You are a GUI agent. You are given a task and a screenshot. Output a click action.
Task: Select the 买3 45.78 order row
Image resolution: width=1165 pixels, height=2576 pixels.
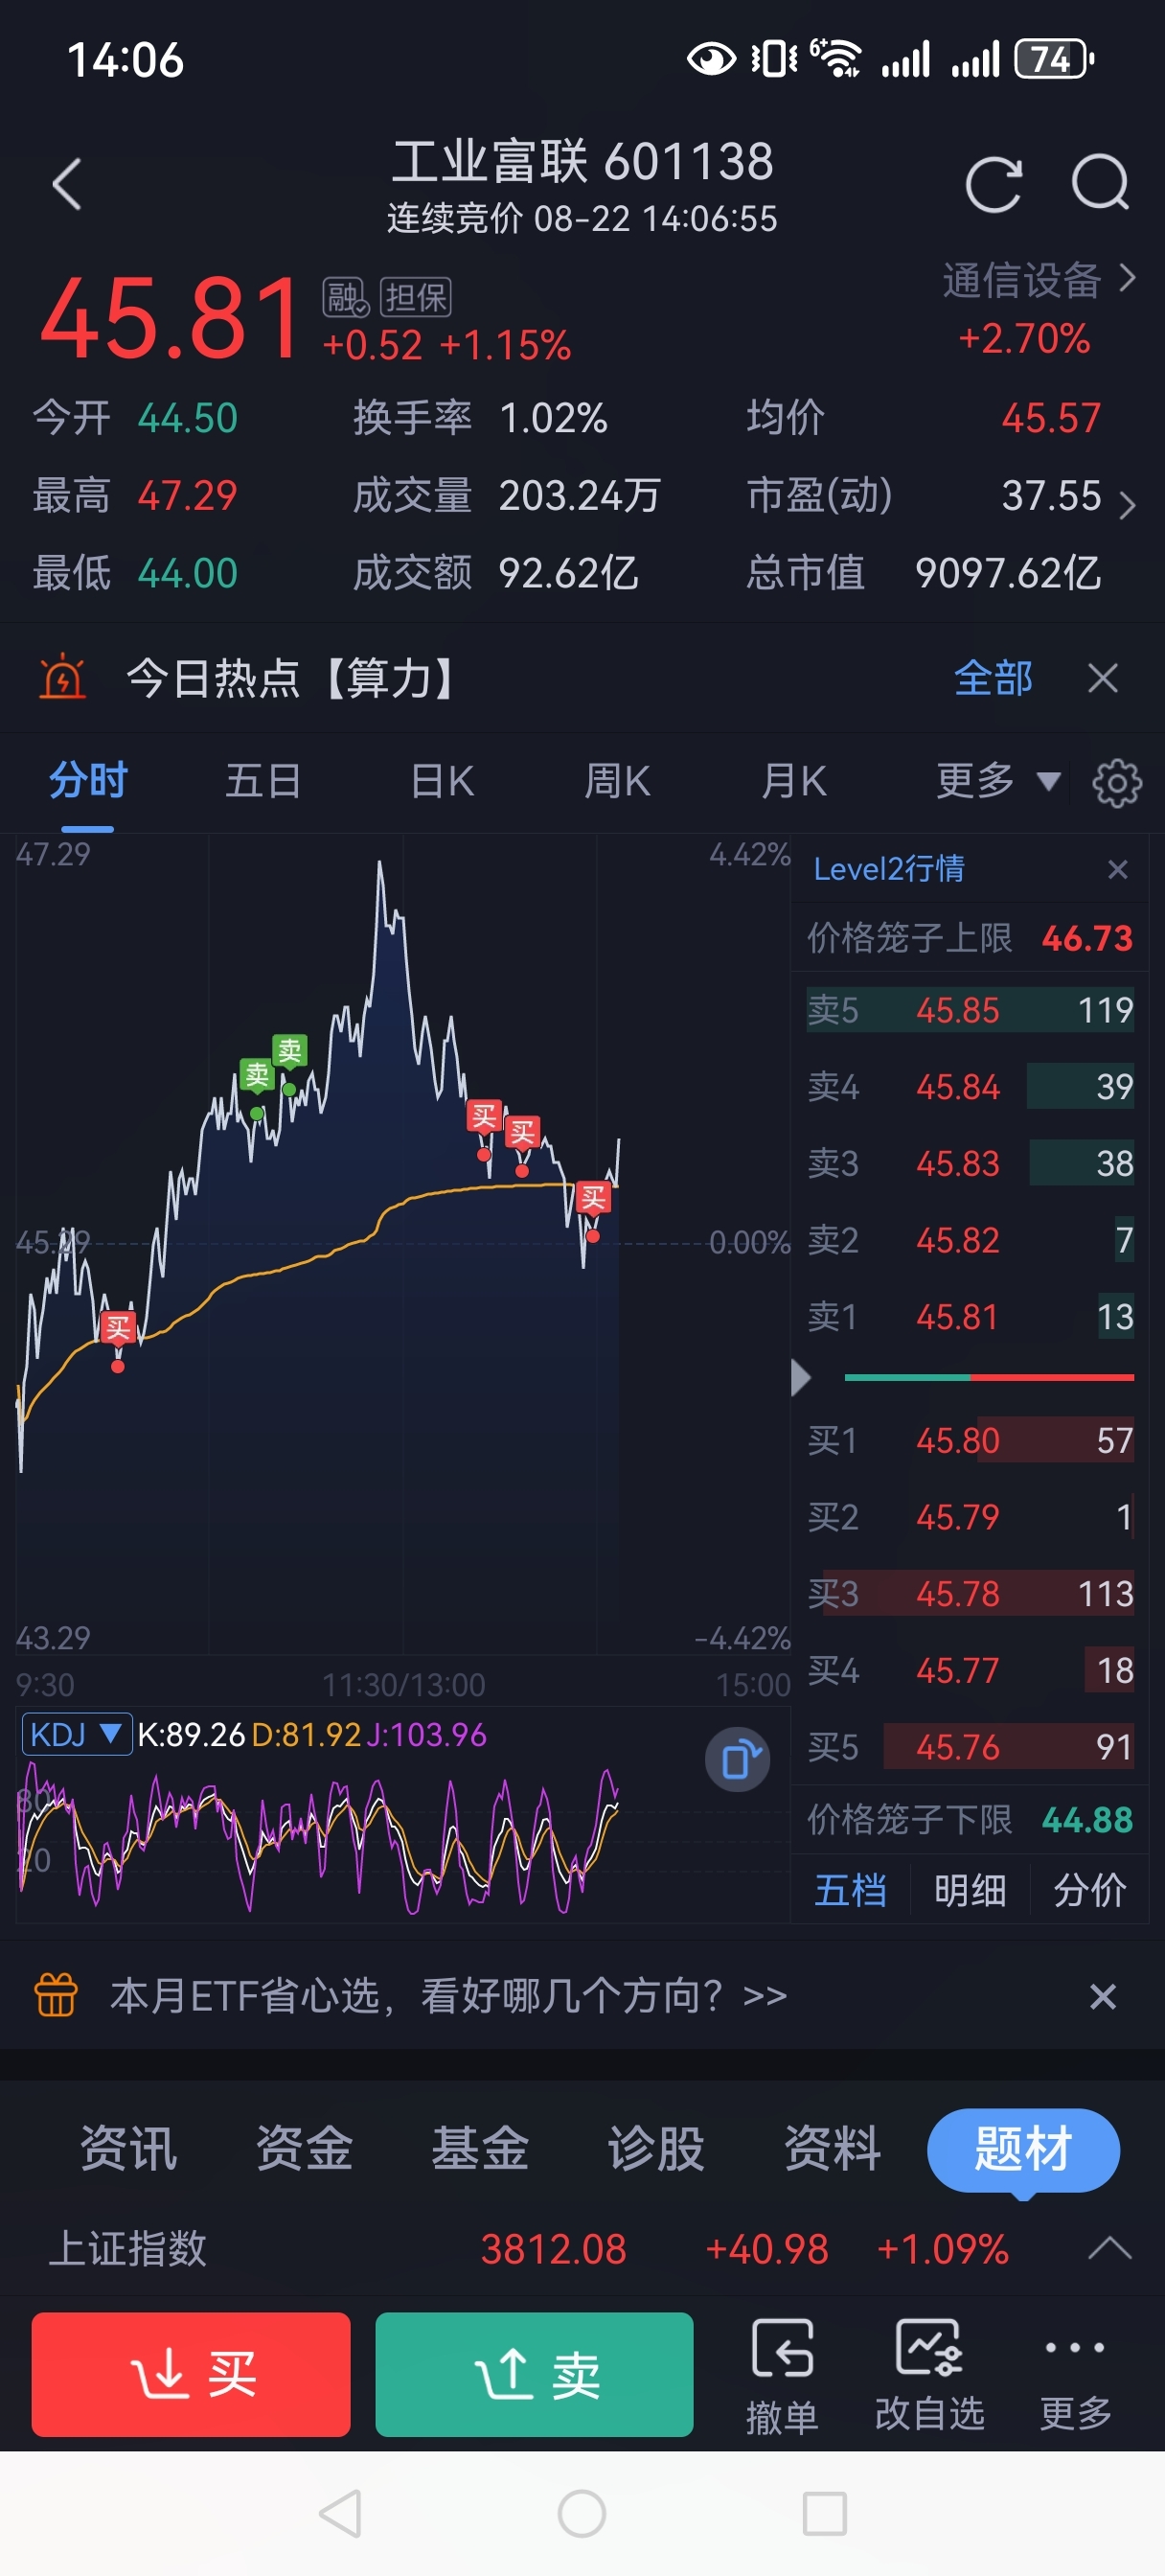[970, 1593]
